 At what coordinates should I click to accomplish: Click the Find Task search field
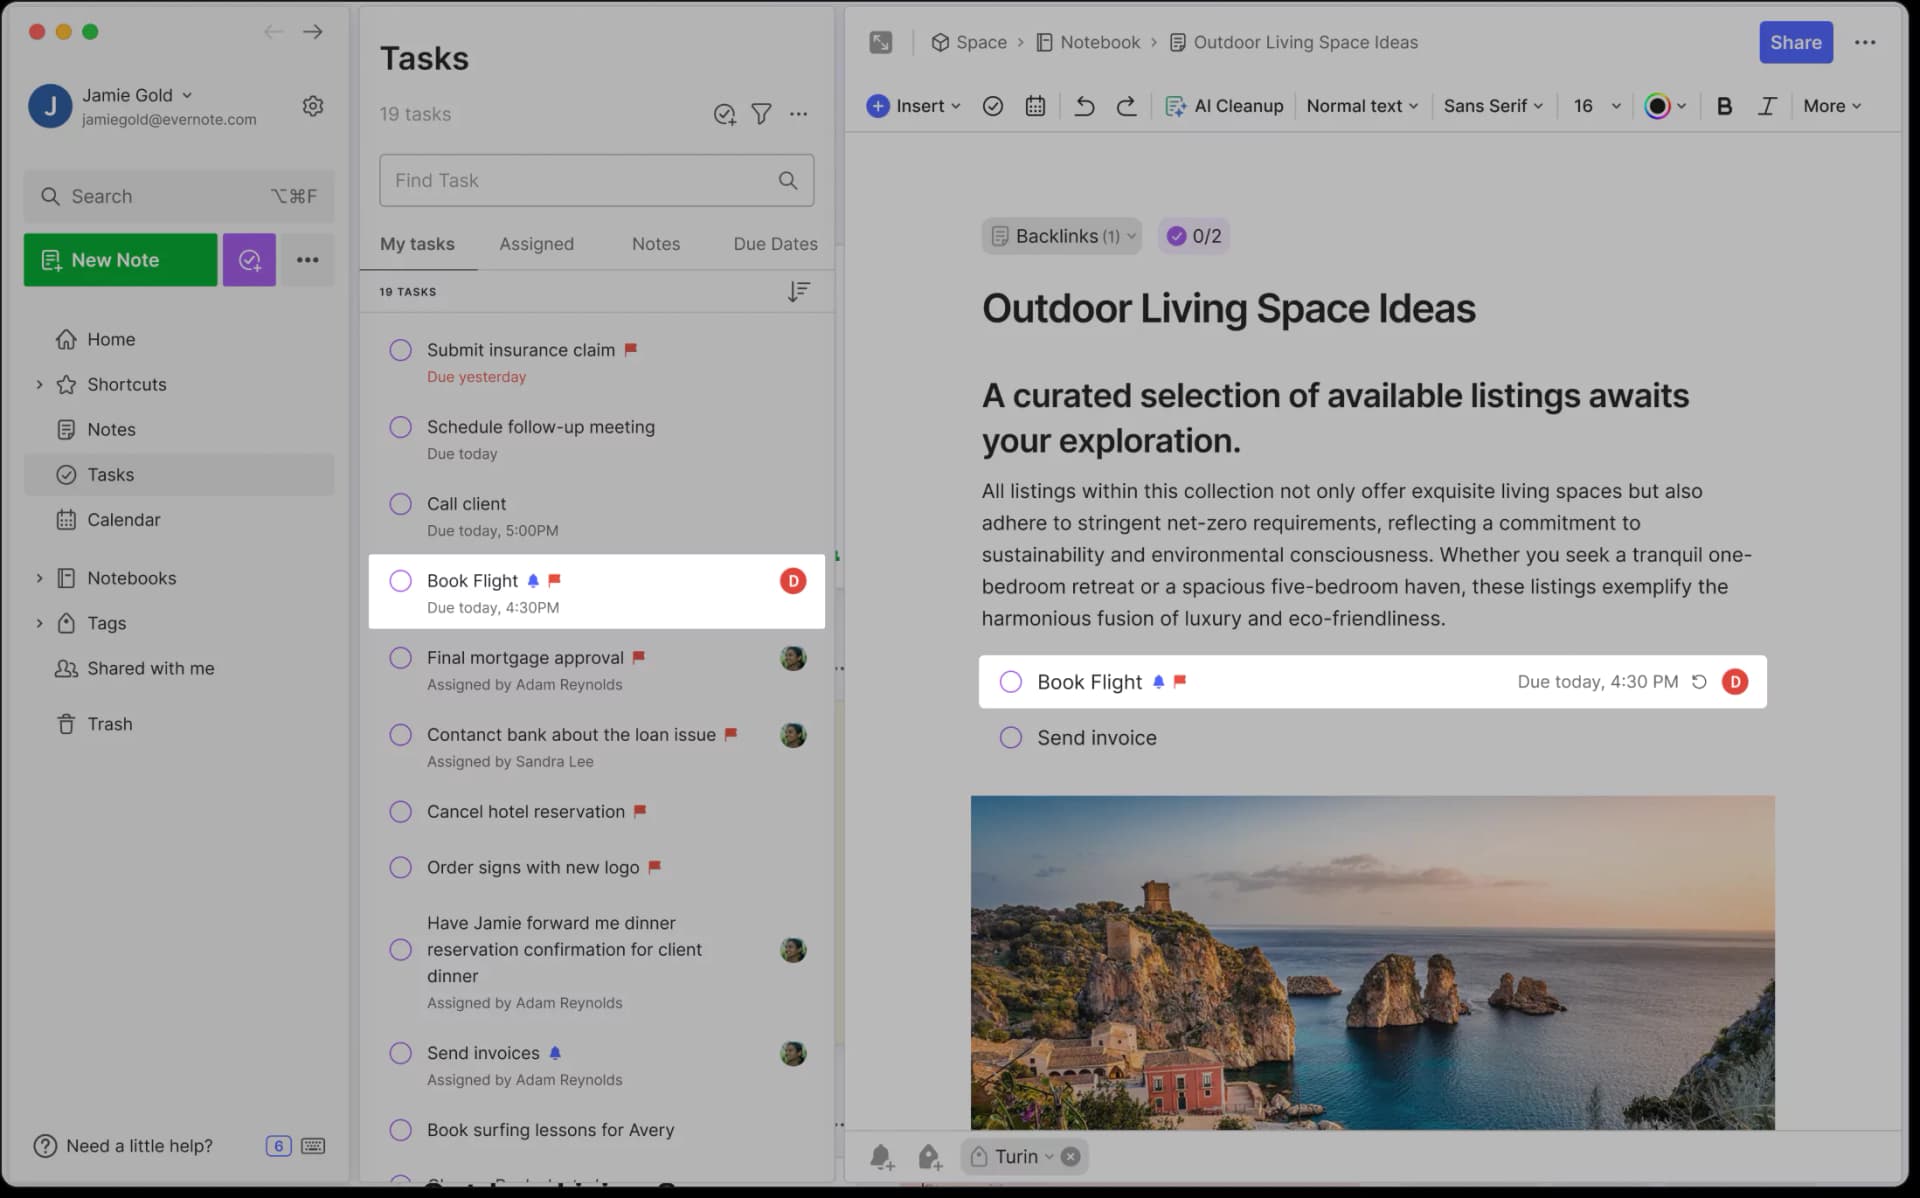click(x=596, y=181)
